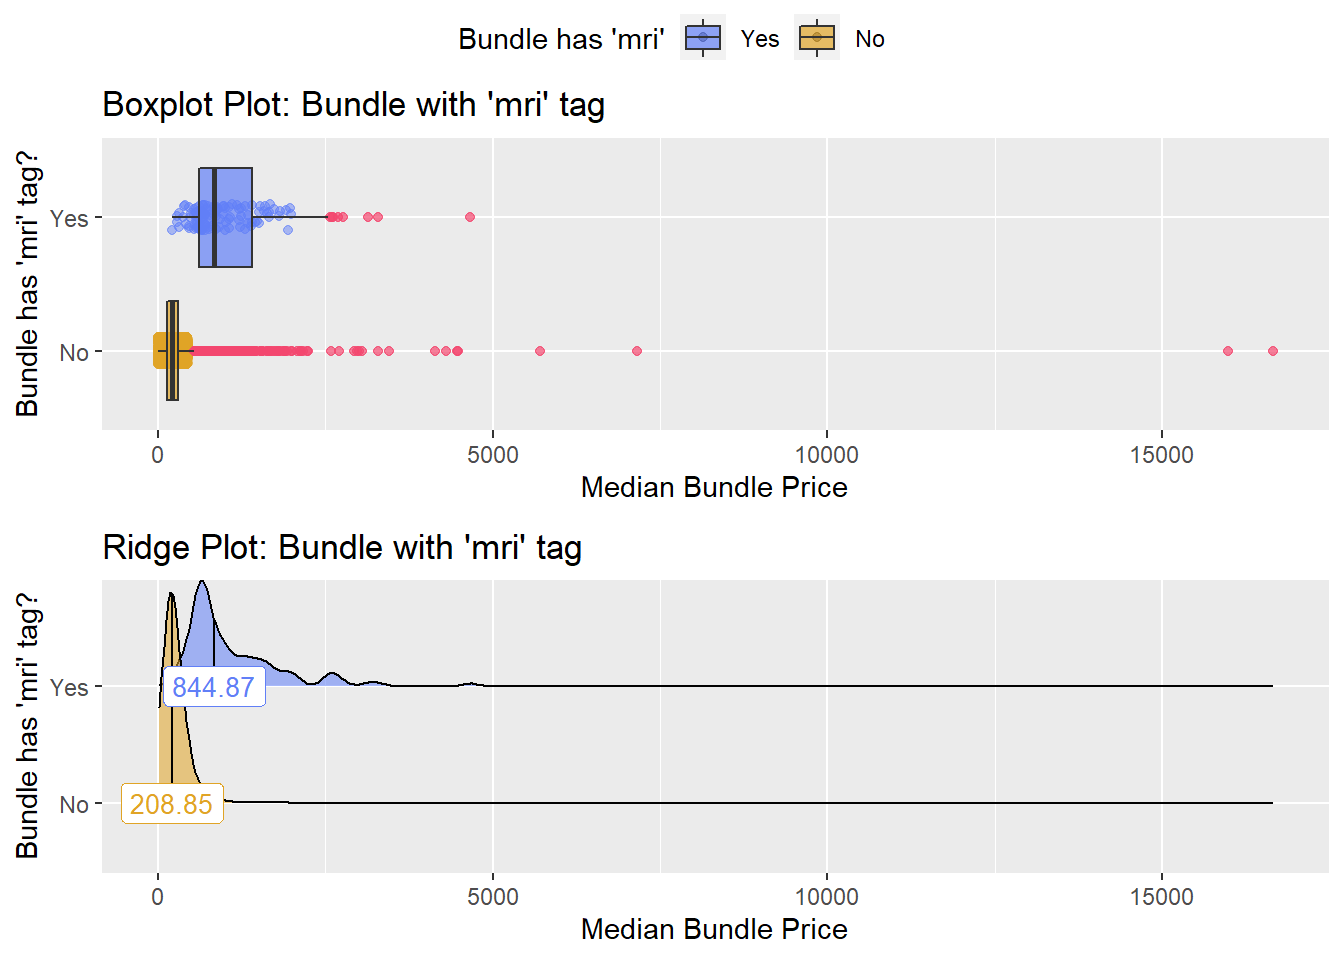Click the ridge plot's 'Median Bundle Price' axis title
1344x960 pixels.
coord(714,929)
